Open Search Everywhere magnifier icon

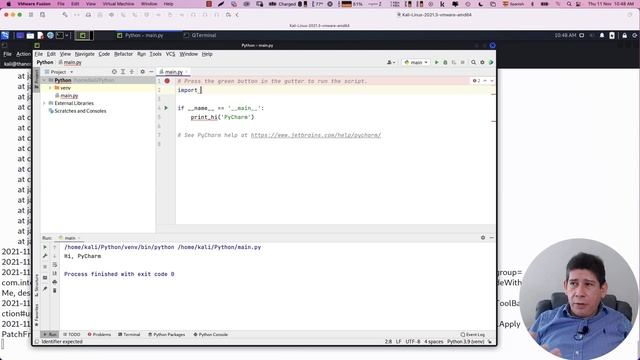[473, 62]
